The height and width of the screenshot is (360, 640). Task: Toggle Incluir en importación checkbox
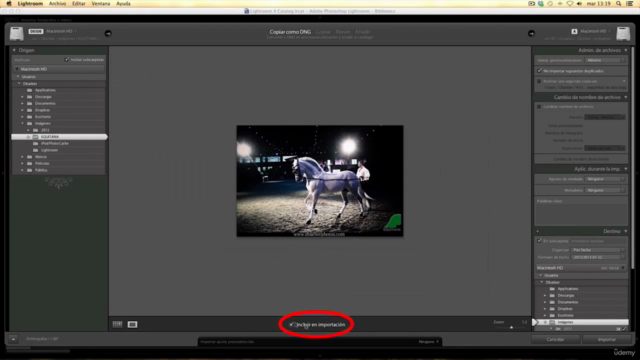(x=292, y=325)
